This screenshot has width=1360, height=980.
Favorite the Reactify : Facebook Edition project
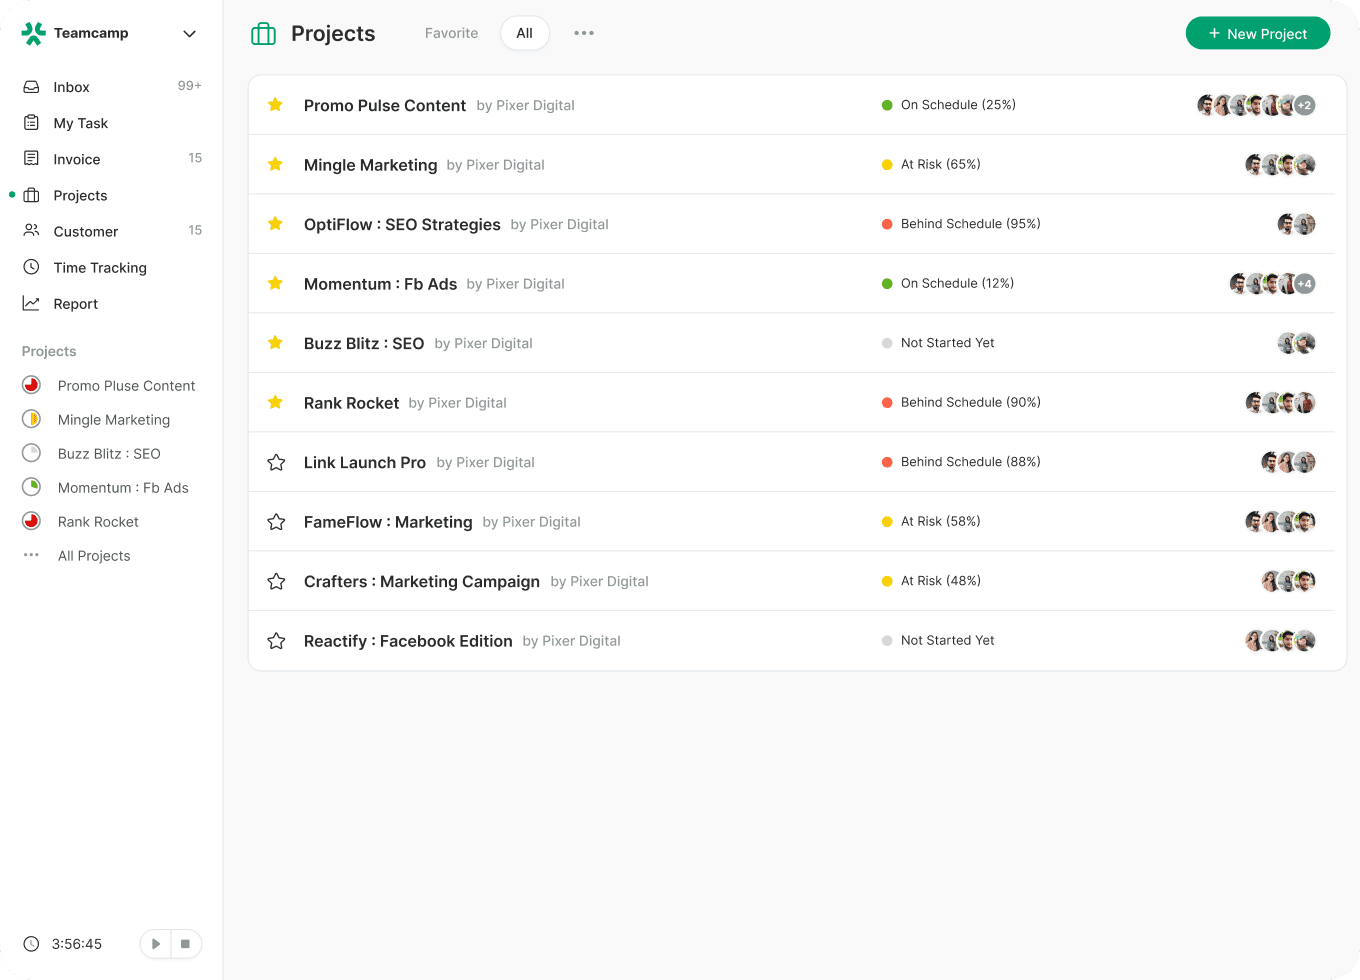(276, 641)
